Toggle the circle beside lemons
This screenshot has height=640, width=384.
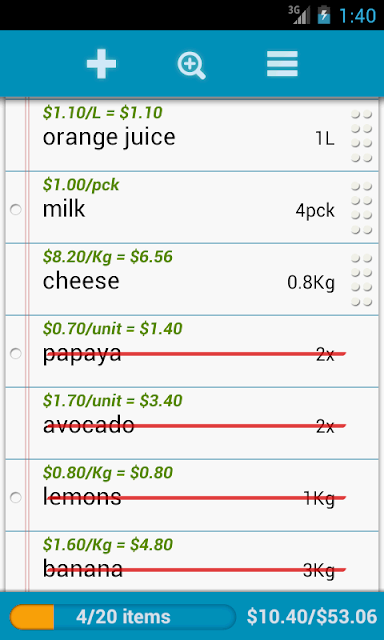pyautogui.click(x=16, y=498)
